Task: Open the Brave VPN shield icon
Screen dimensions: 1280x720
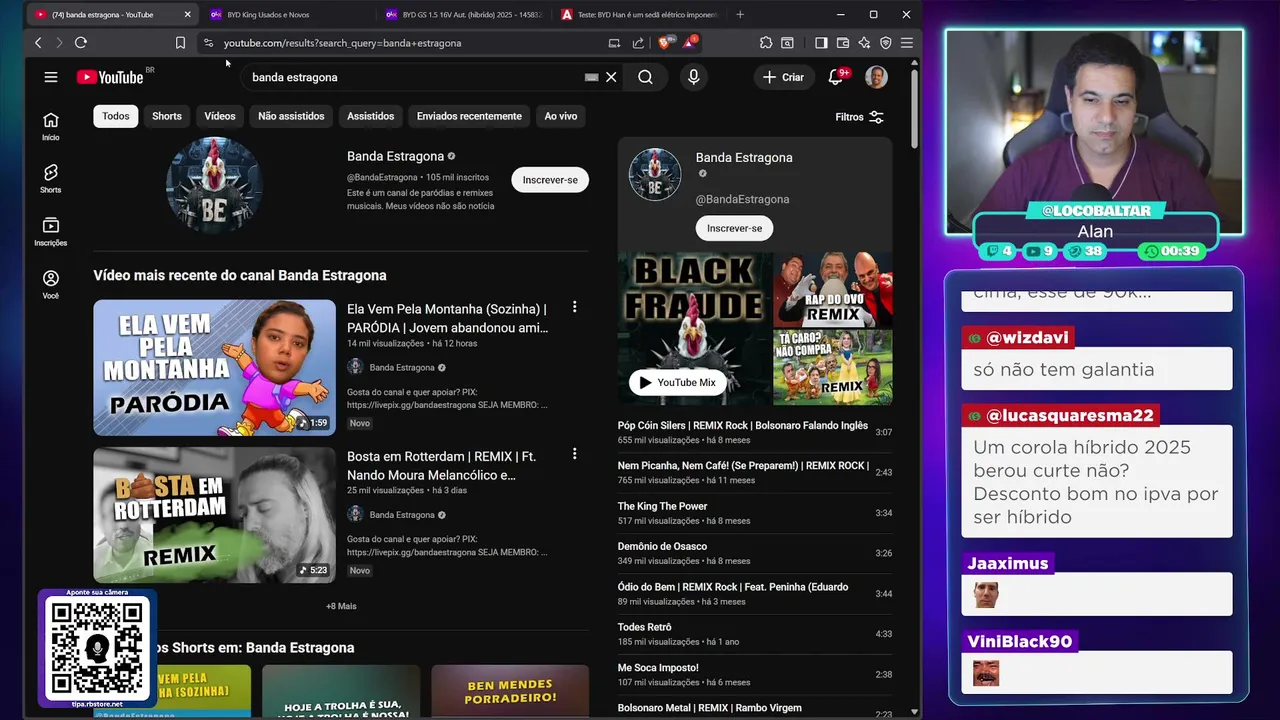Action: point(886,43)
